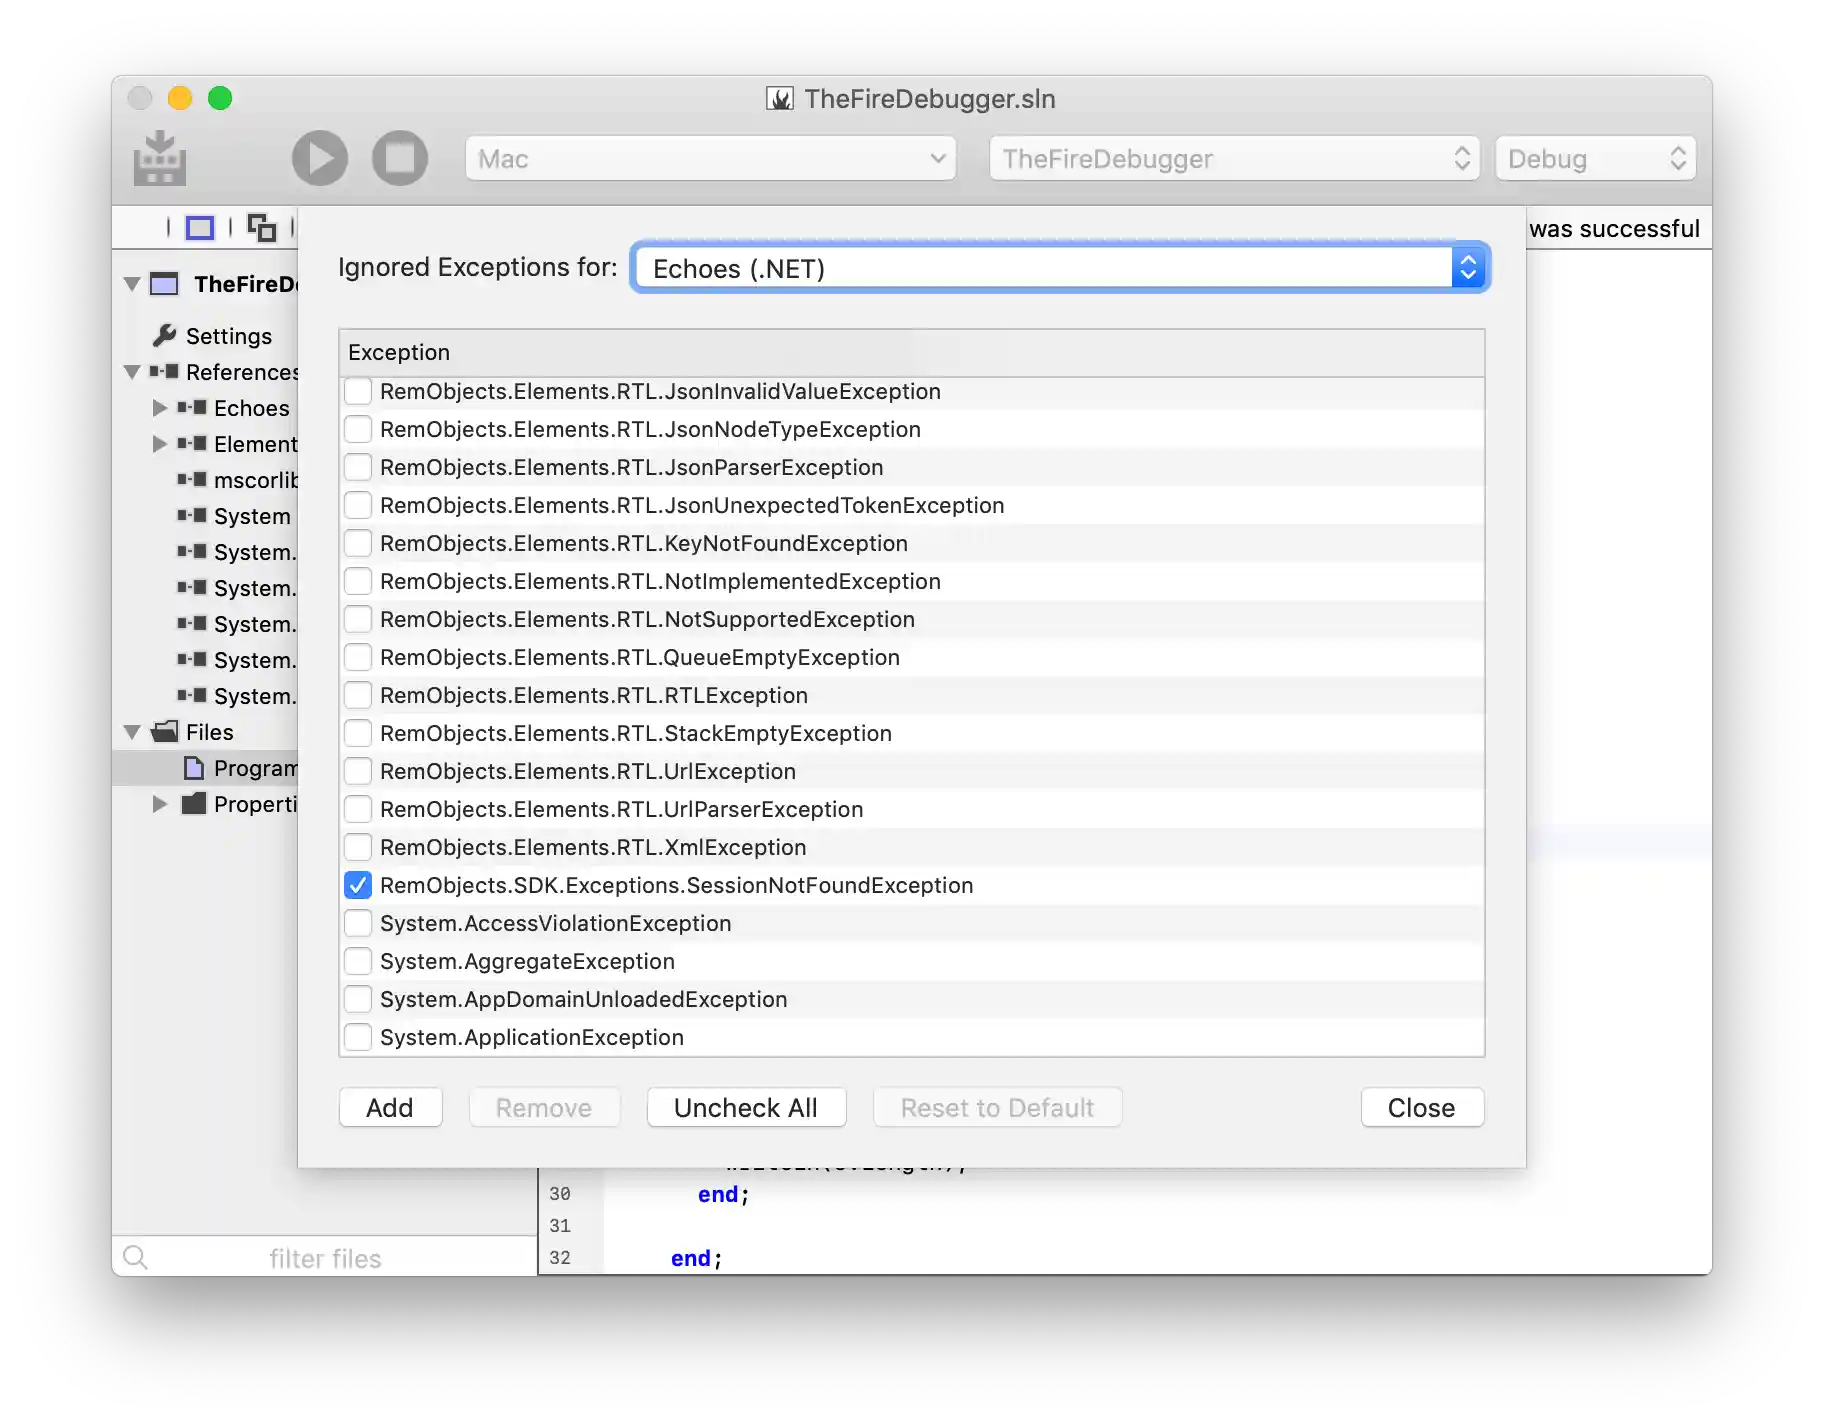The image size is (1824, 1424).
Task: Collapse the TheFireDebugger project tree
Action: point(132,284)
